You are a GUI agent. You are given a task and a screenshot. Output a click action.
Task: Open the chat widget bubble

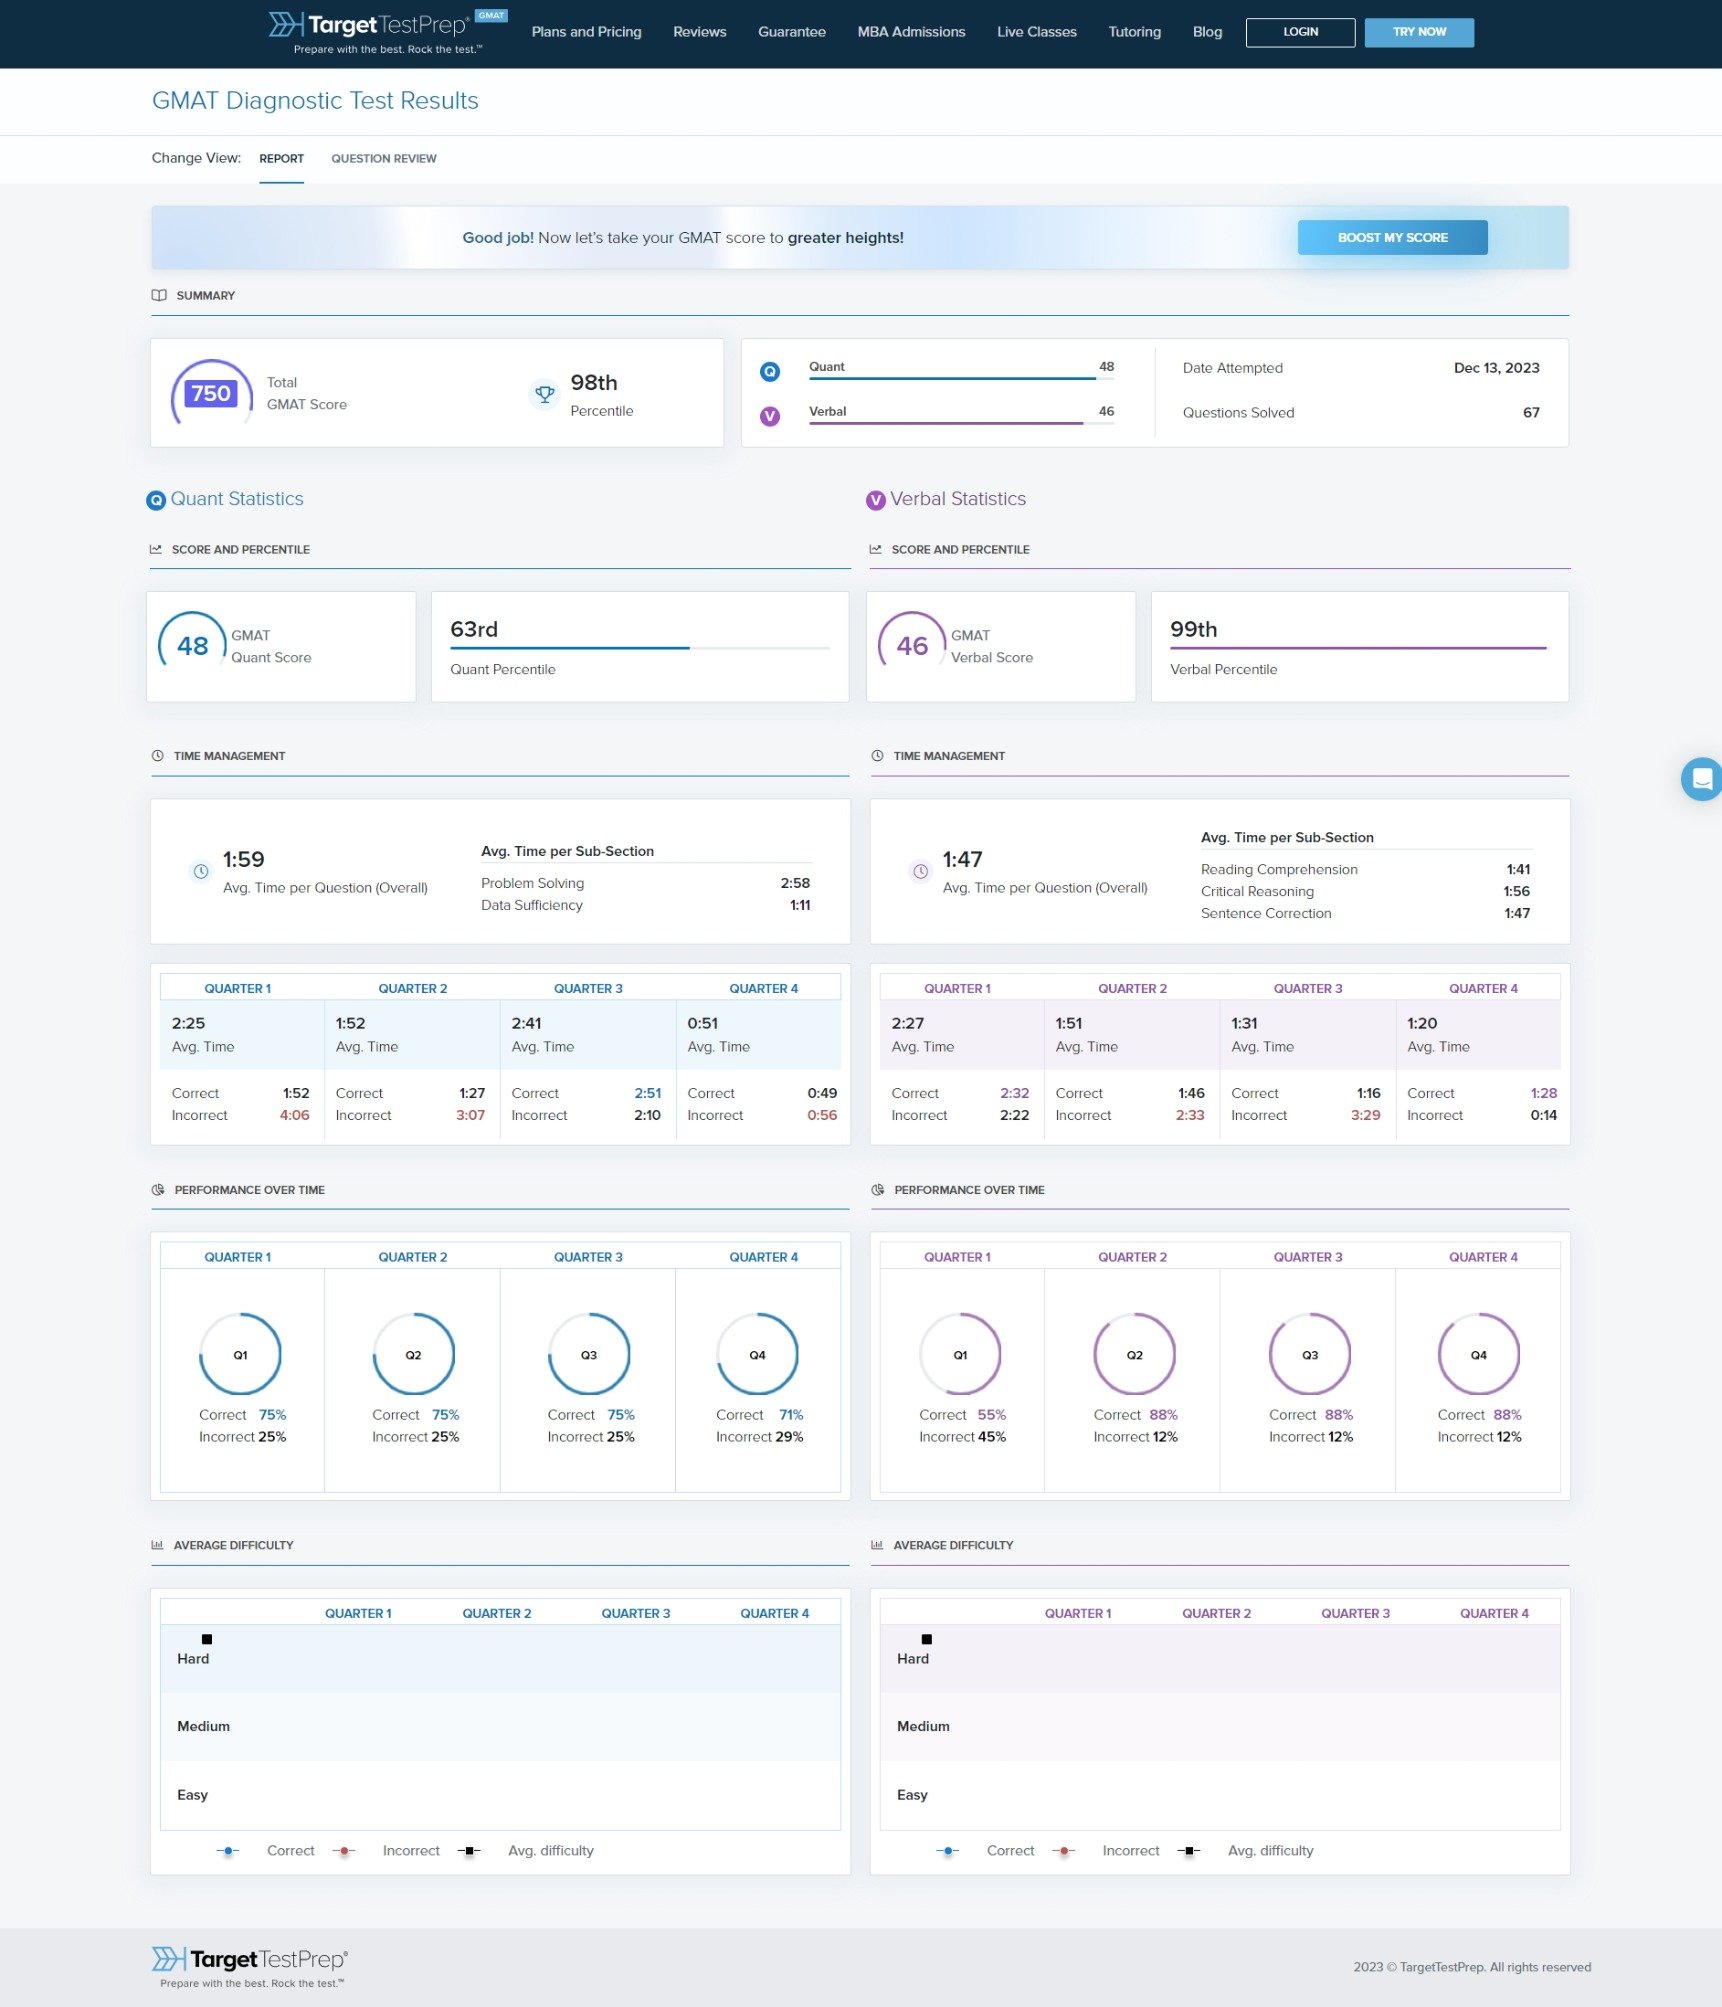pyautogui.click(x=1701, y=779)
